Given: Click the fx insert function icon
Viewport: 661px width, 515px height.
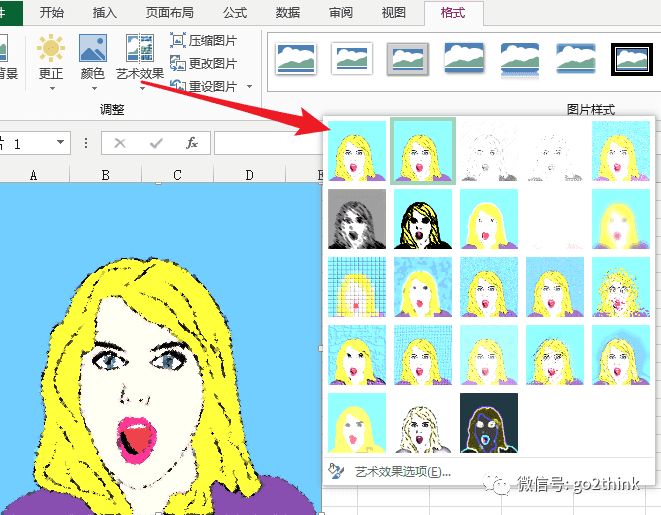Looking at the screenshot, I should [192, 143].
